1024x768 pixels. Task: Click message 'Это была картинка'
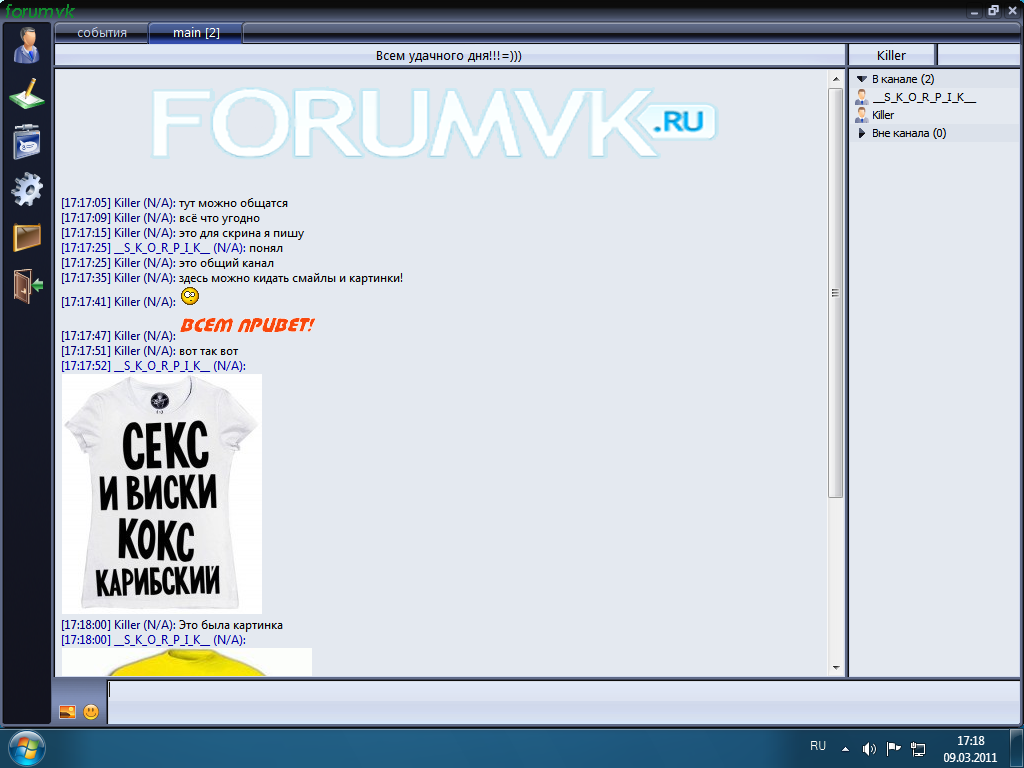coord(231,625)
